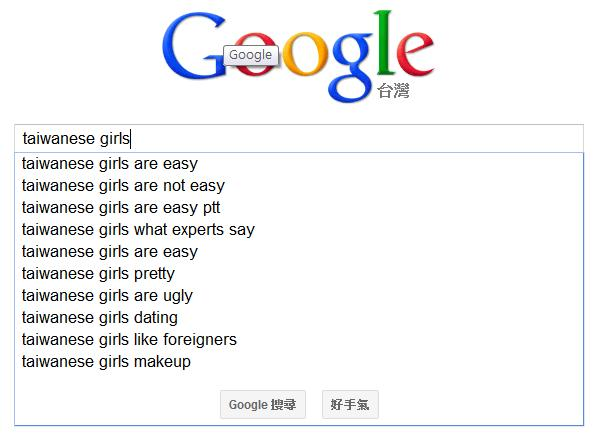
Task: Click the gray Google tooltip label
Action: 251,55
